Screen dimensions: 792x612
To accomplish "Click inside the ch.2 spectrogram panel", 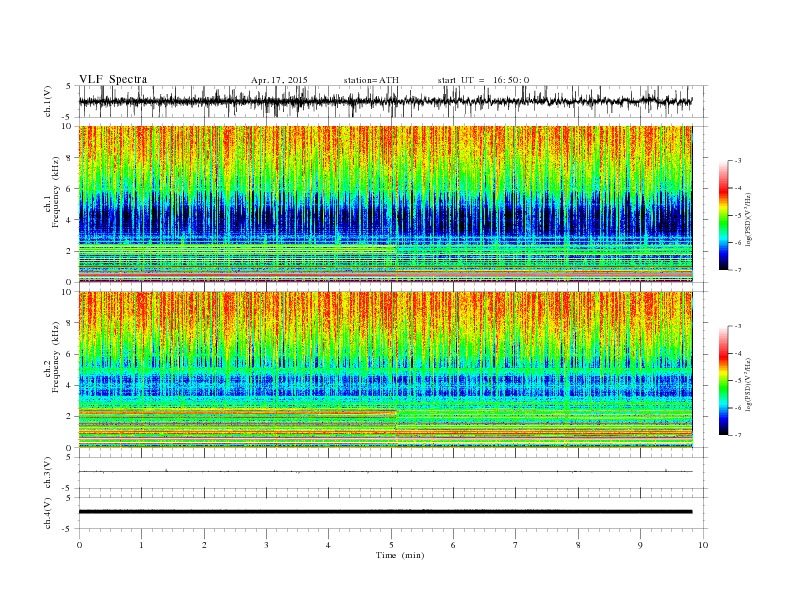I will [386, 370].
